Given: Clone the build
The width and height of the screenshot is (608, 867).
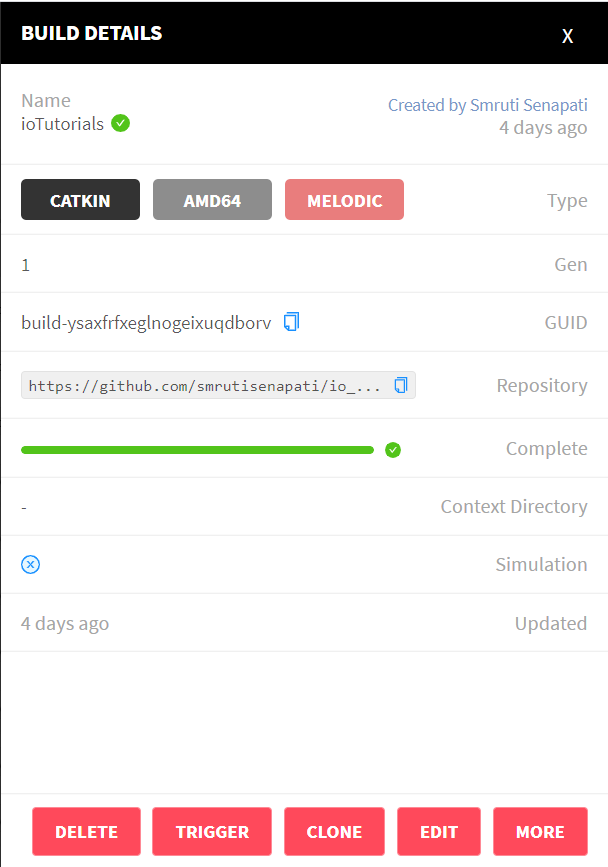Looking at the screenshot, I should click(x=334, y=832).
